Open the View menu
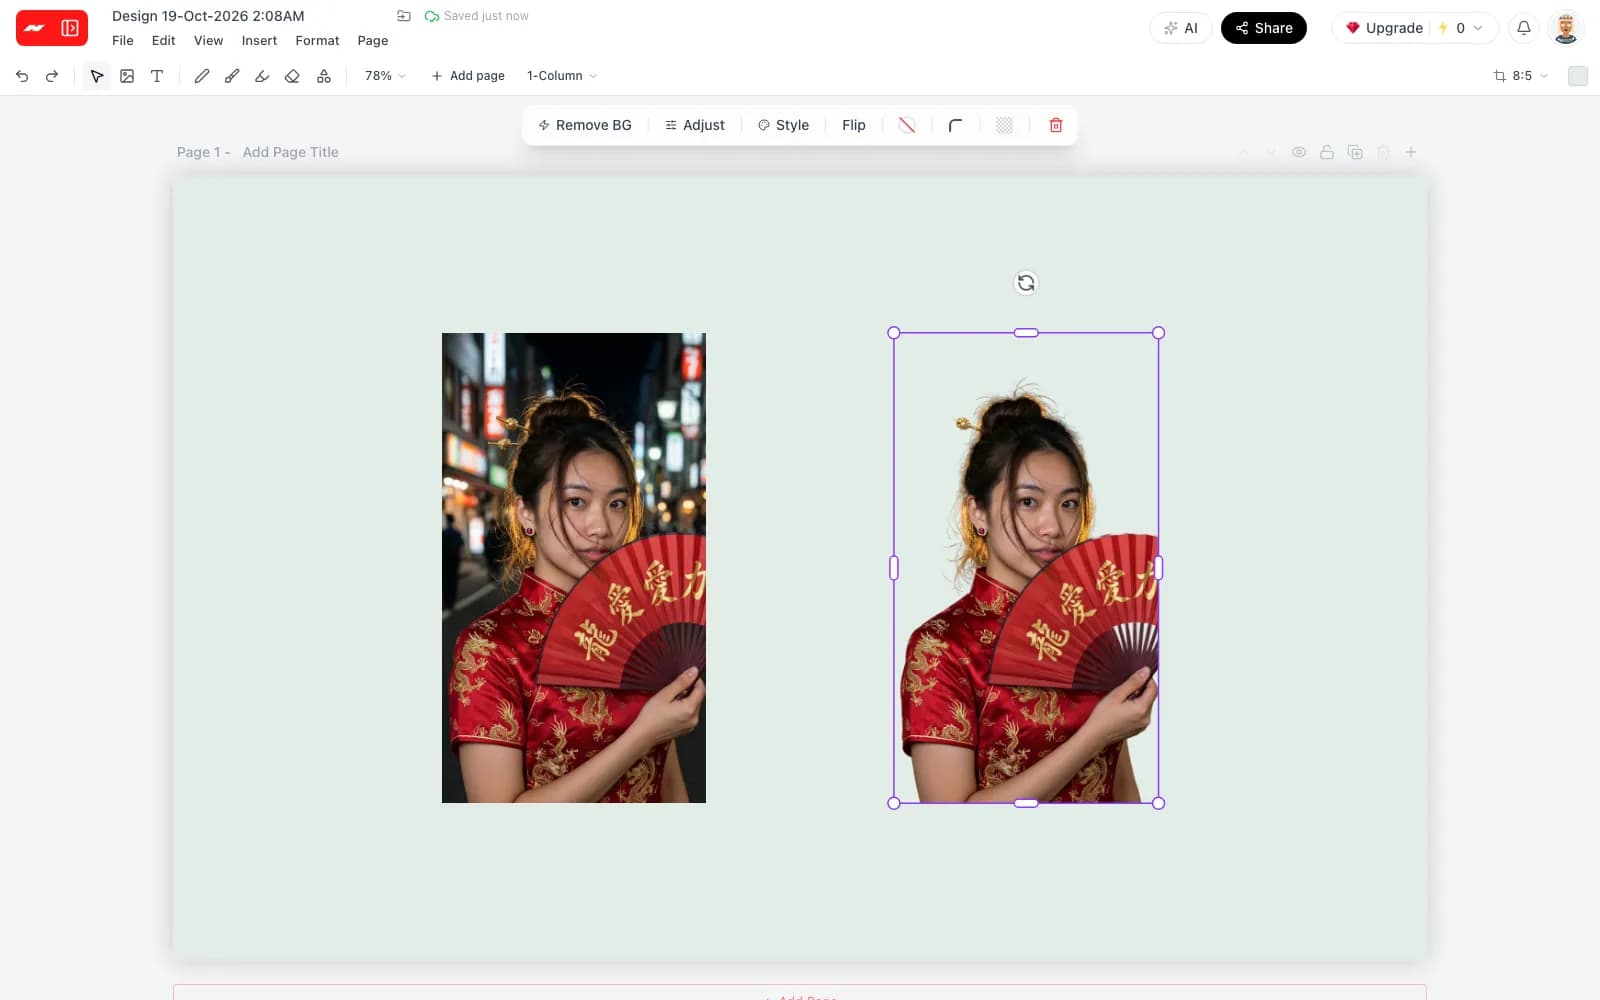The image size is (1600, 1000). (208, 41)
